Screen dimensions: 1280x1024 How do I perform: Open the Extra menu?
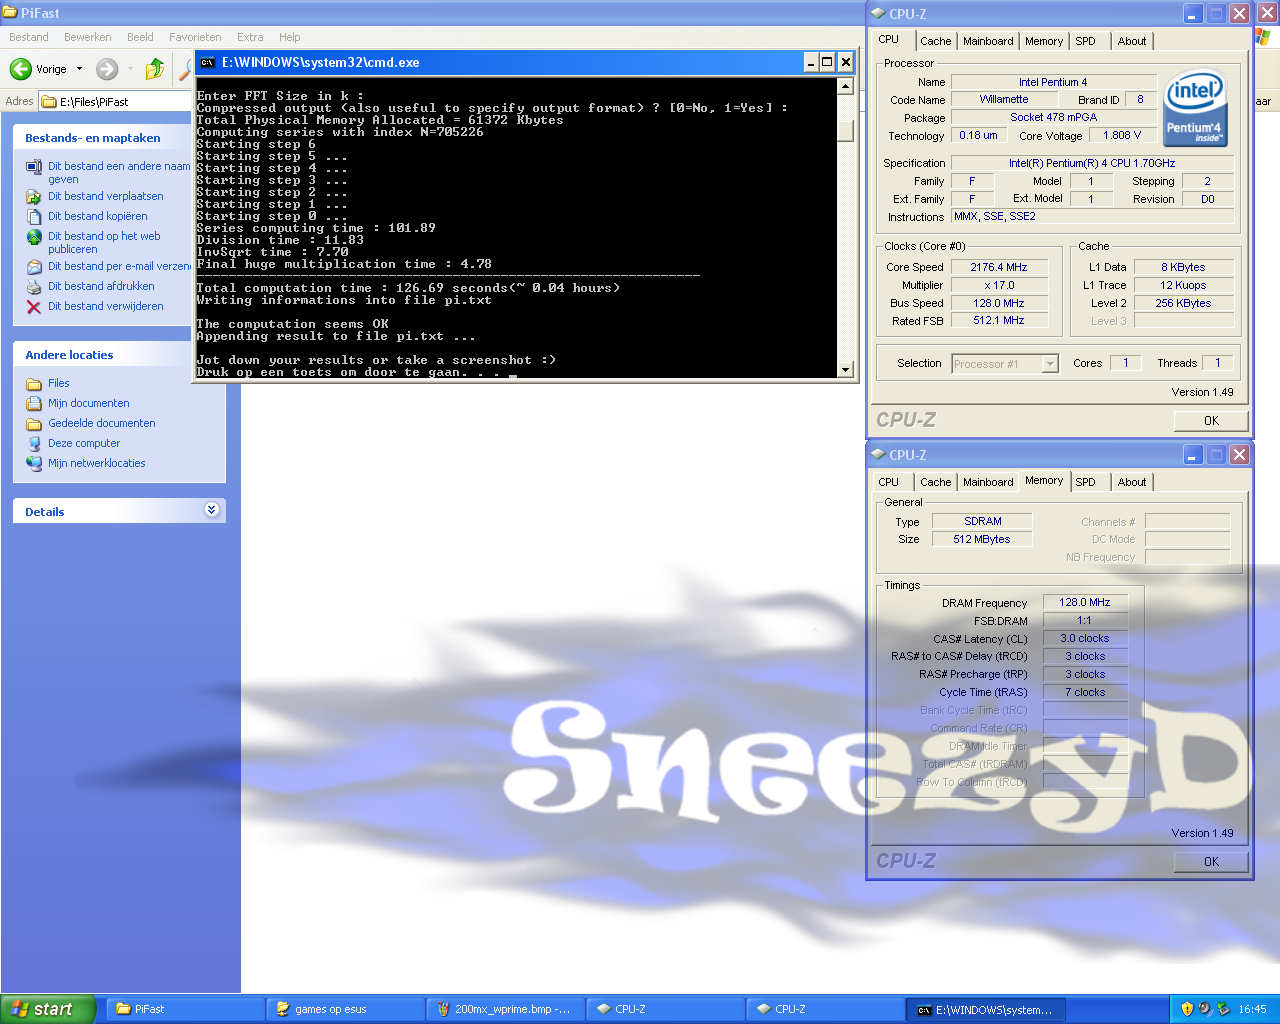pos(250,37)
